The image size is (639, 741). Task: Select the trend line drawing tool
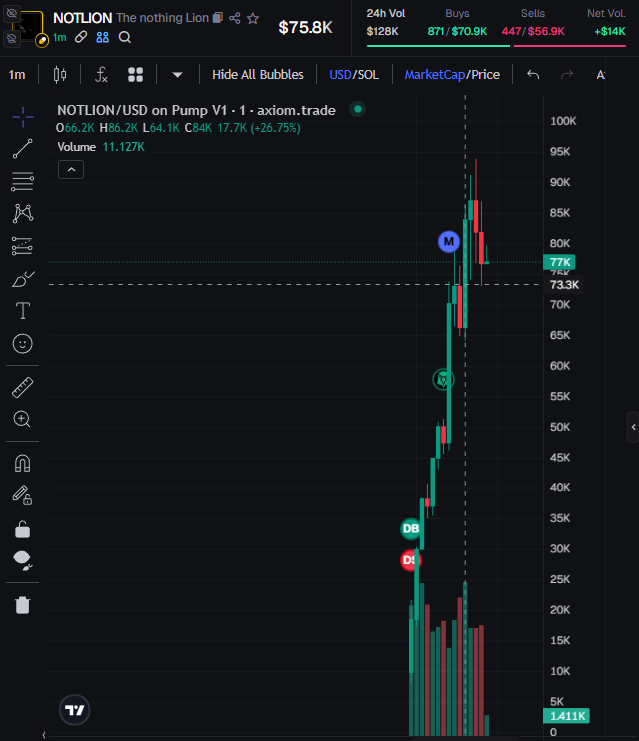click(23, 149)
